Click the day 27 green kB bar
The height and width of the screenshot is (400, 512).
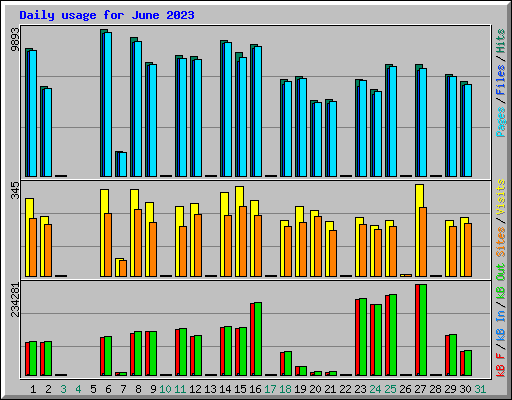pos(423,330)
